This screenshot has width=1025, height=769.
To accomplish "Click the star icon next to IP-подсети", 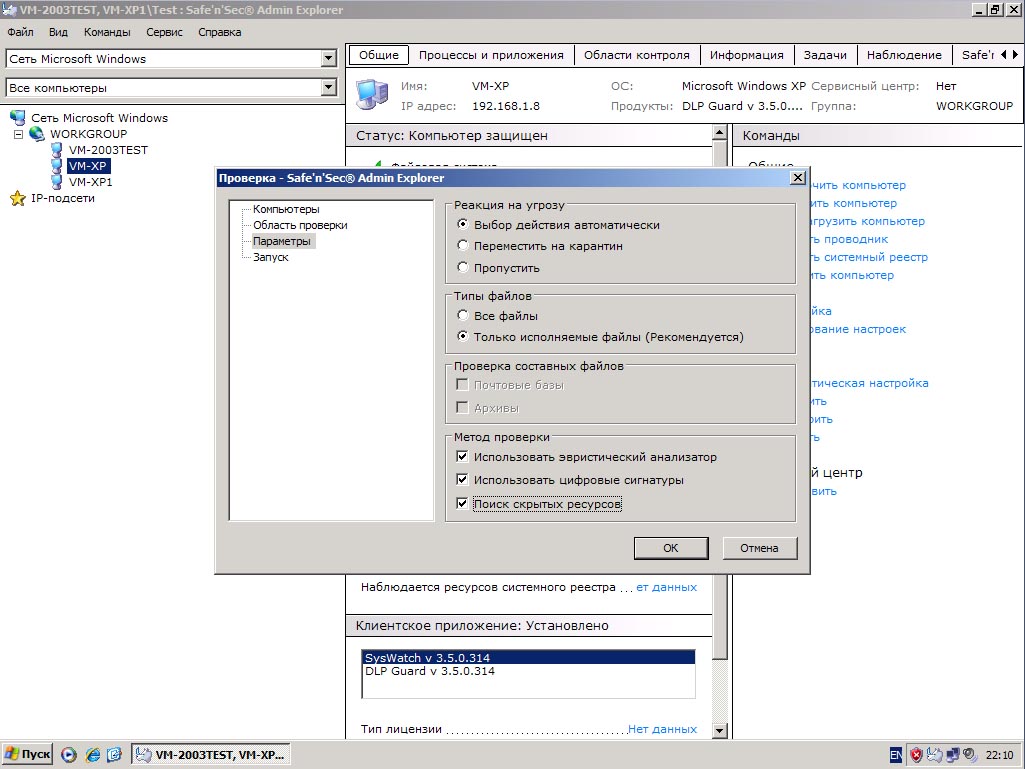I will (18, 198).
